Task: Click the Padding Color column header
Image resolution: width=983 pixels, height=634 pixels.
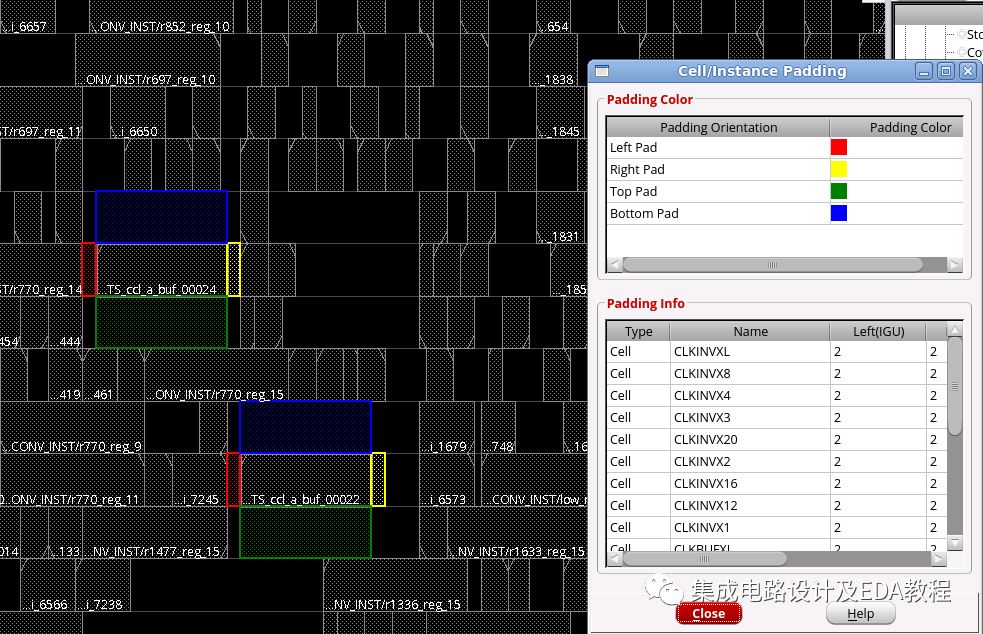Action: [x=896, y=127]
